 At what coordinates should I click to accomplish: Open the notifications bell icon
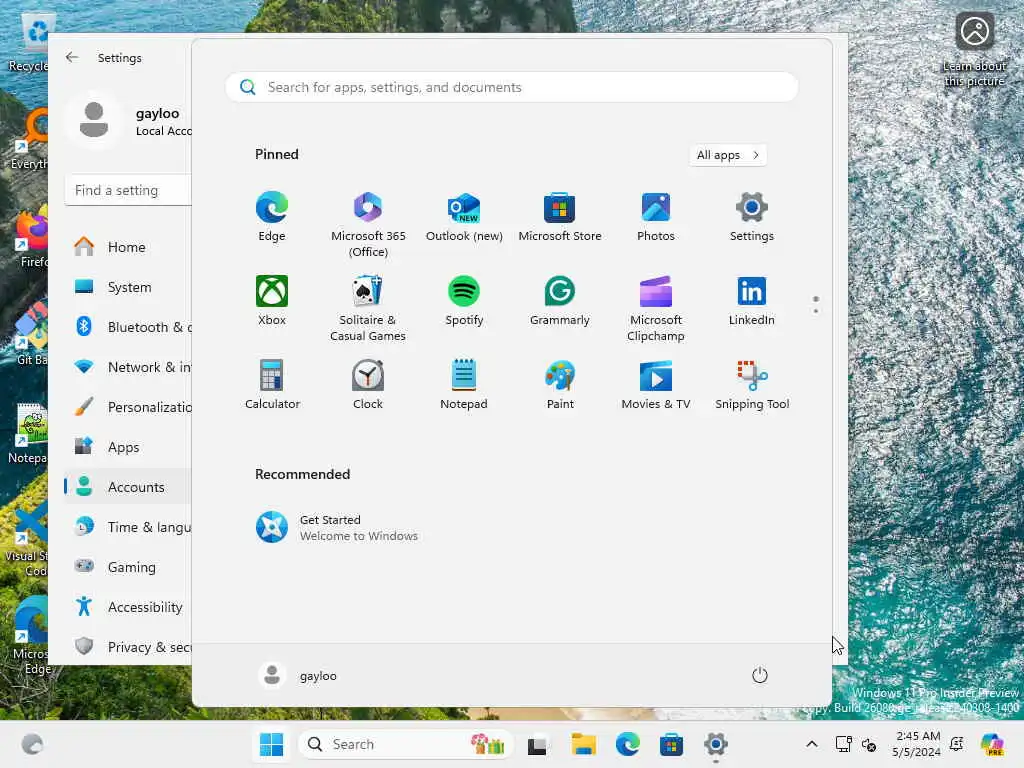(x=956, y=744)
